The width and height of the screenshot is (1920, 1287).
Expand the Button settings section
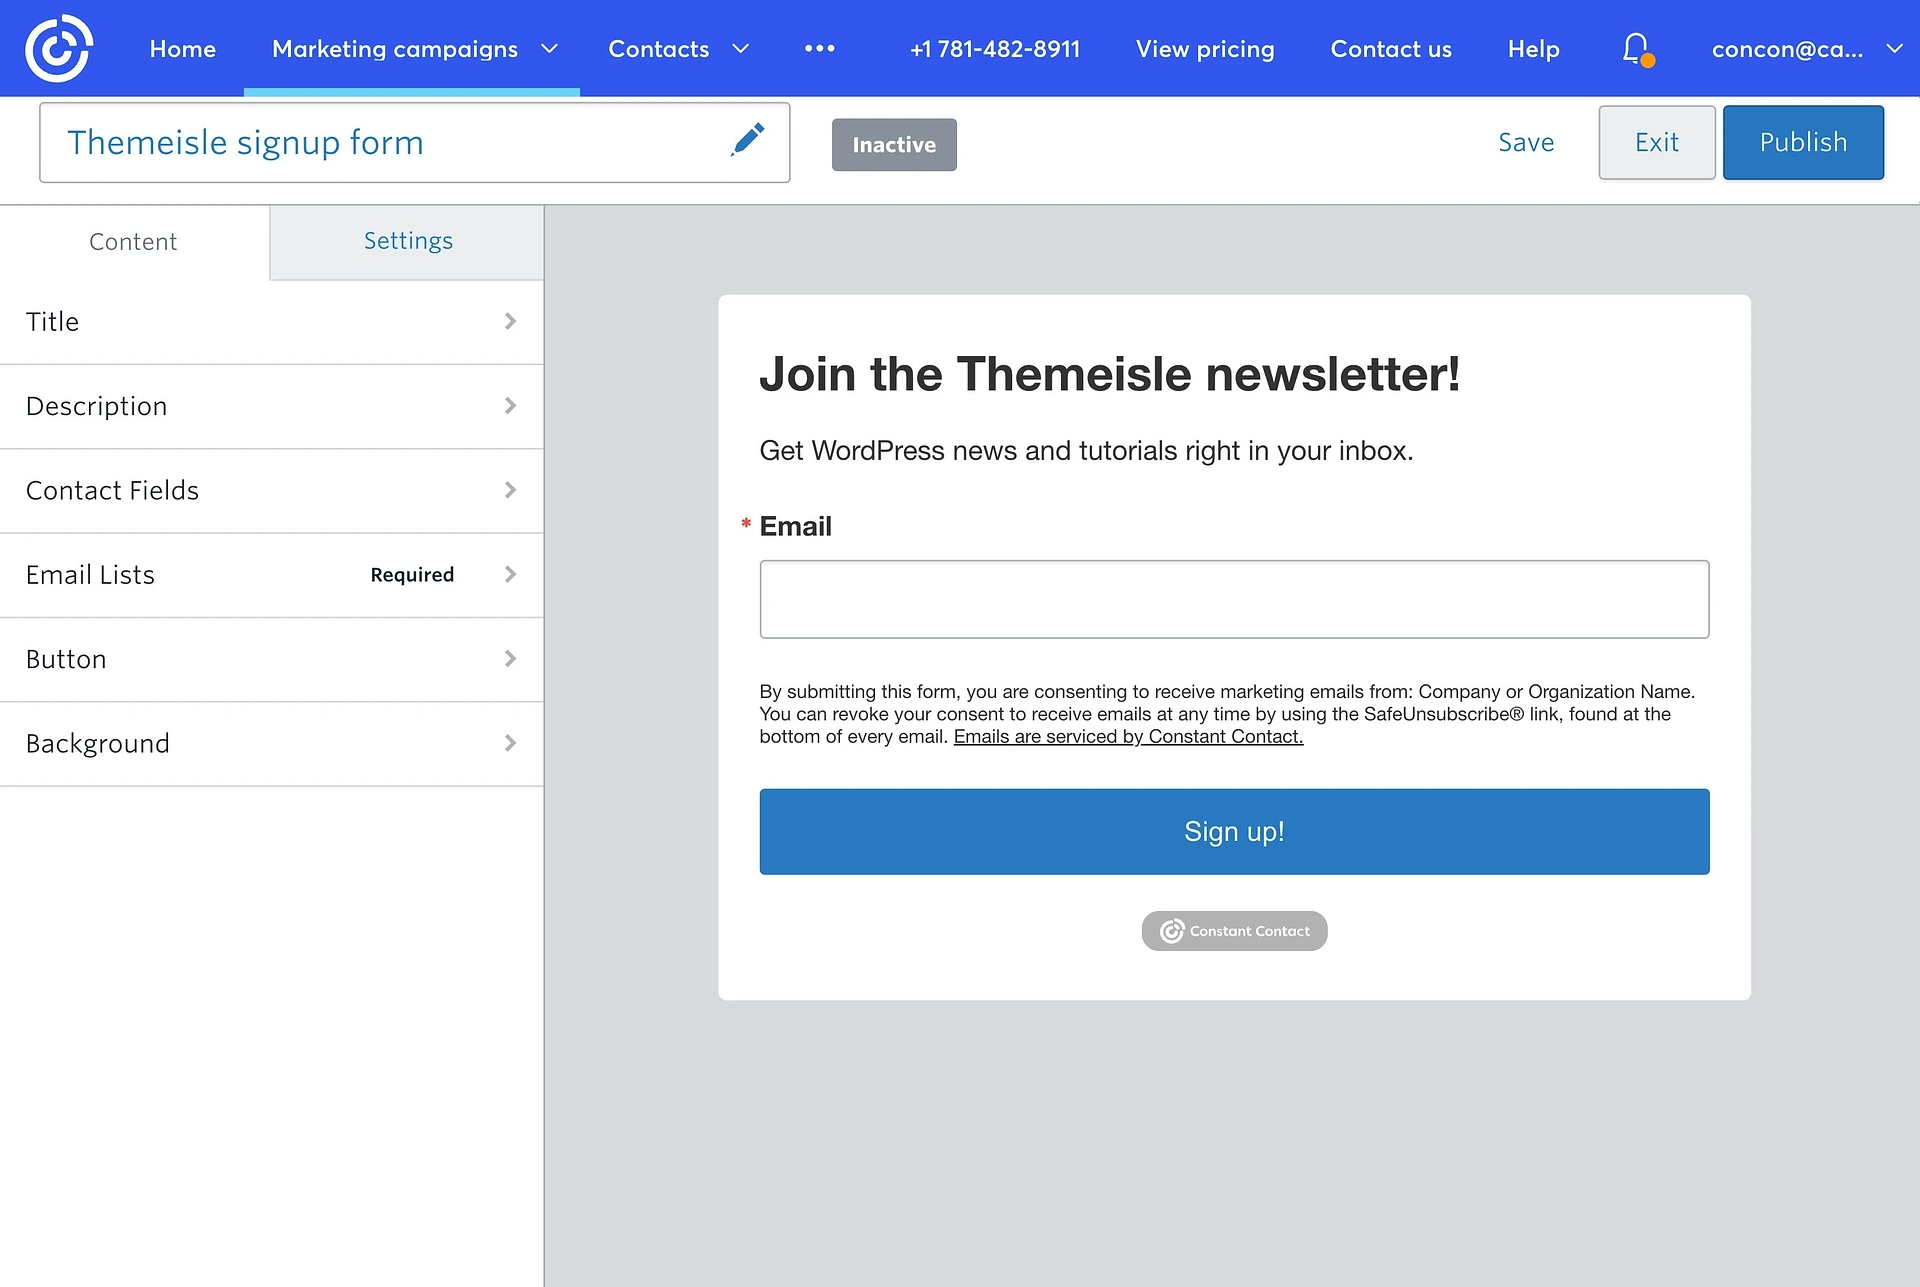click(x=271, y=659)
